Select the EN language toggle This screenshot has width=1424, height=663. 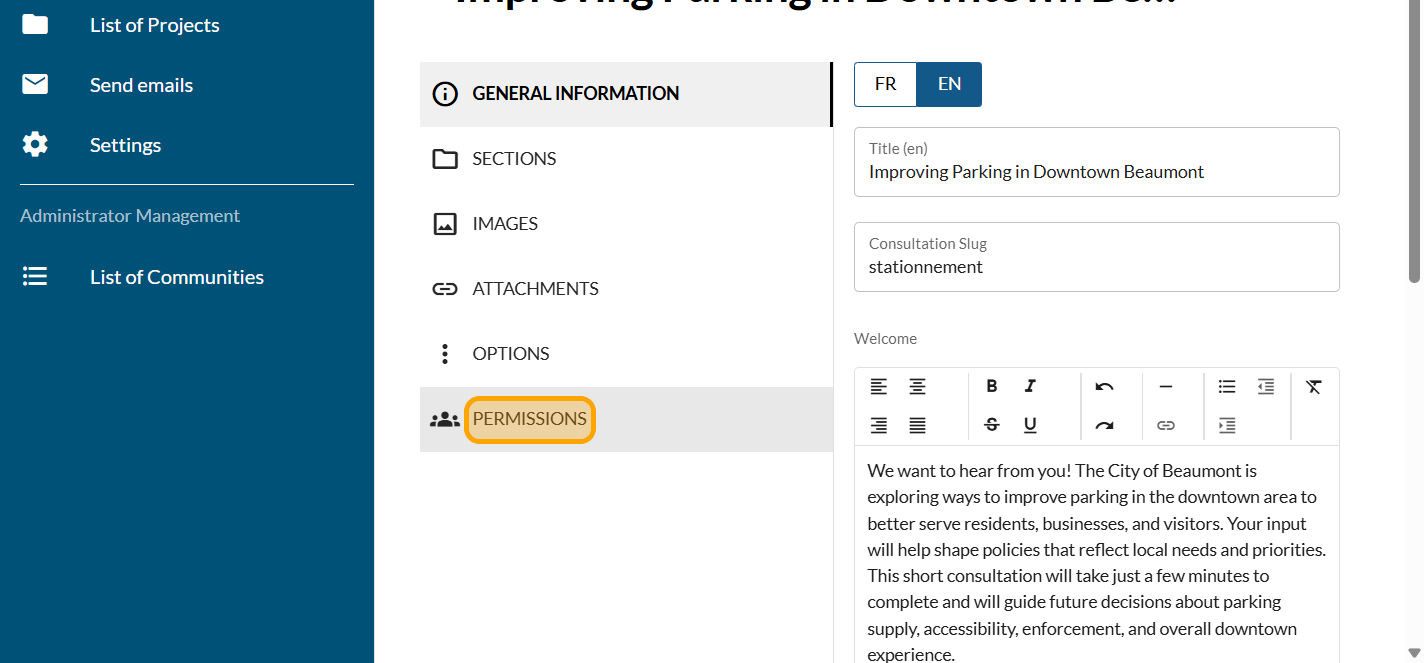[949, 84]
